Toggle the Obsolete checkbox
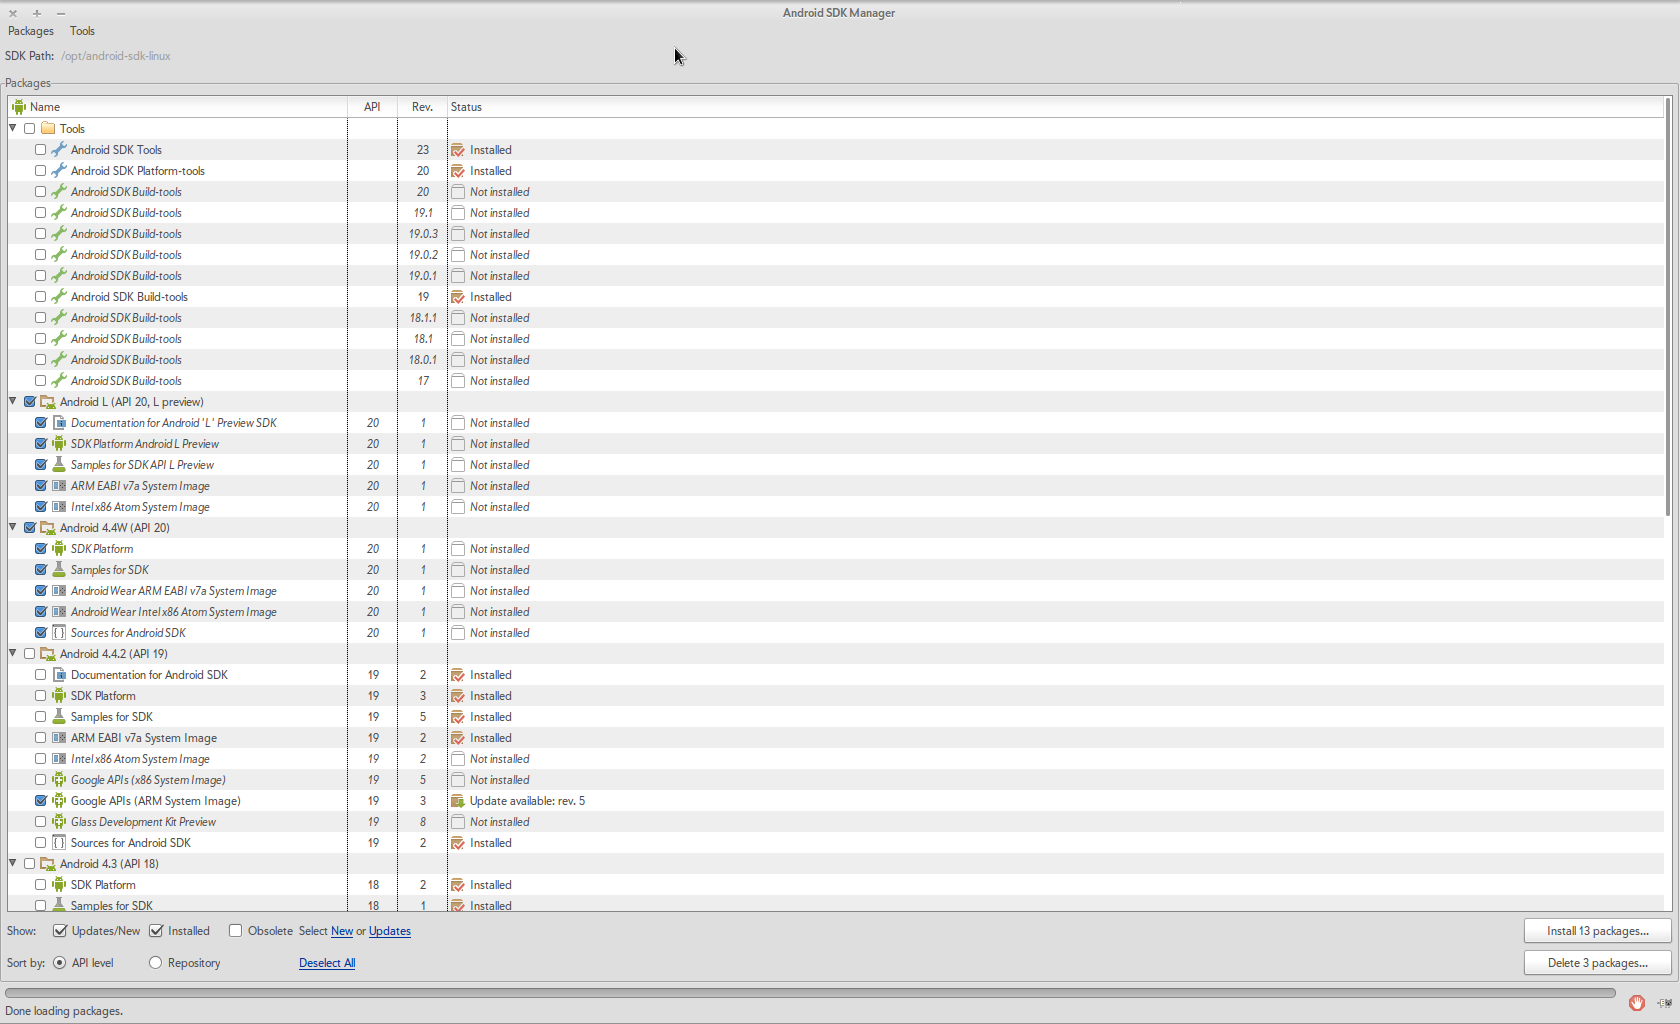1680x1024 pixels. pos(236,931)
